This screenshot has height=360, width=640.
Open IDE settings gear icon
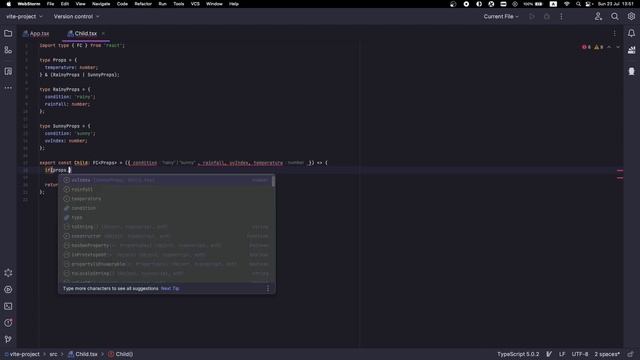pyautogui.click(x=631, y=16)
